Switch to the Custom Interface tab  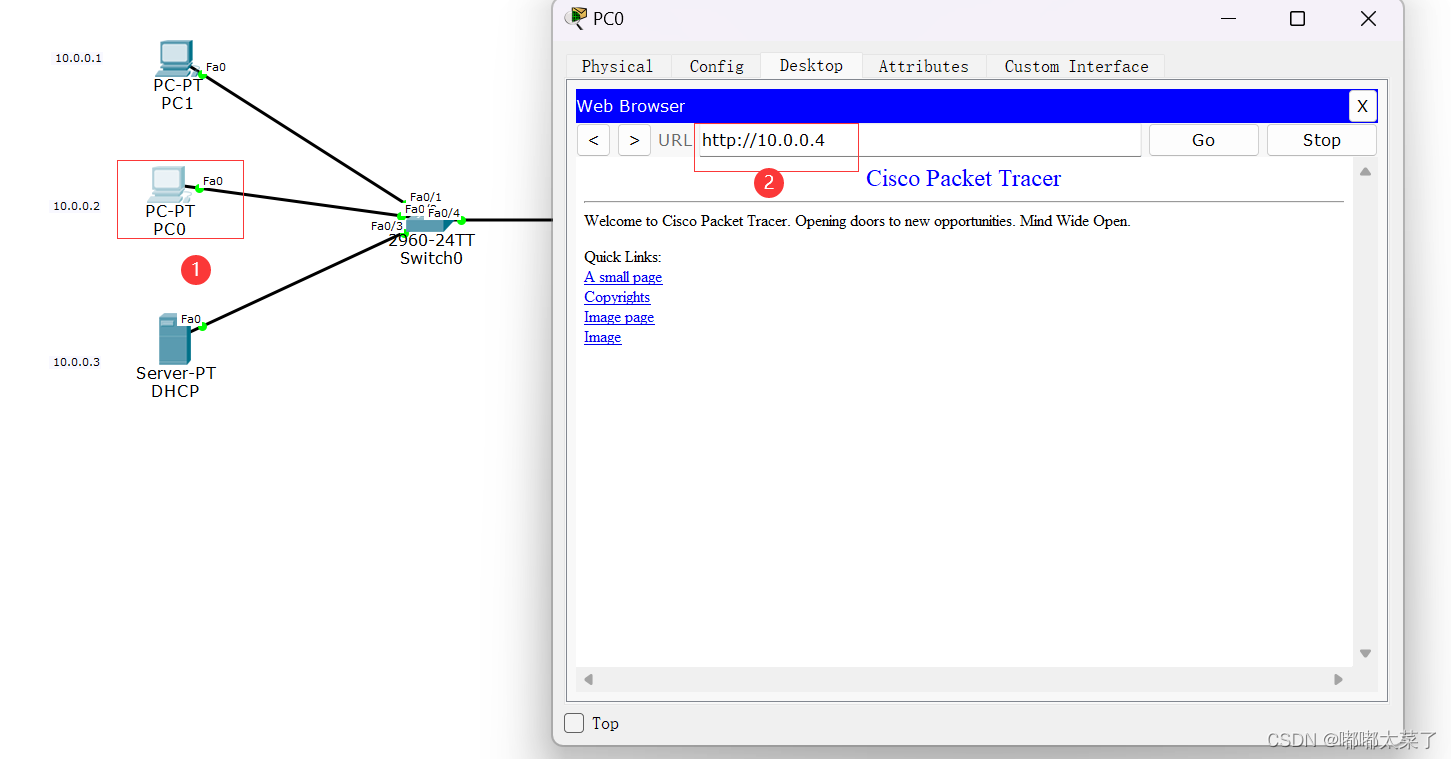pos(1076,66)
